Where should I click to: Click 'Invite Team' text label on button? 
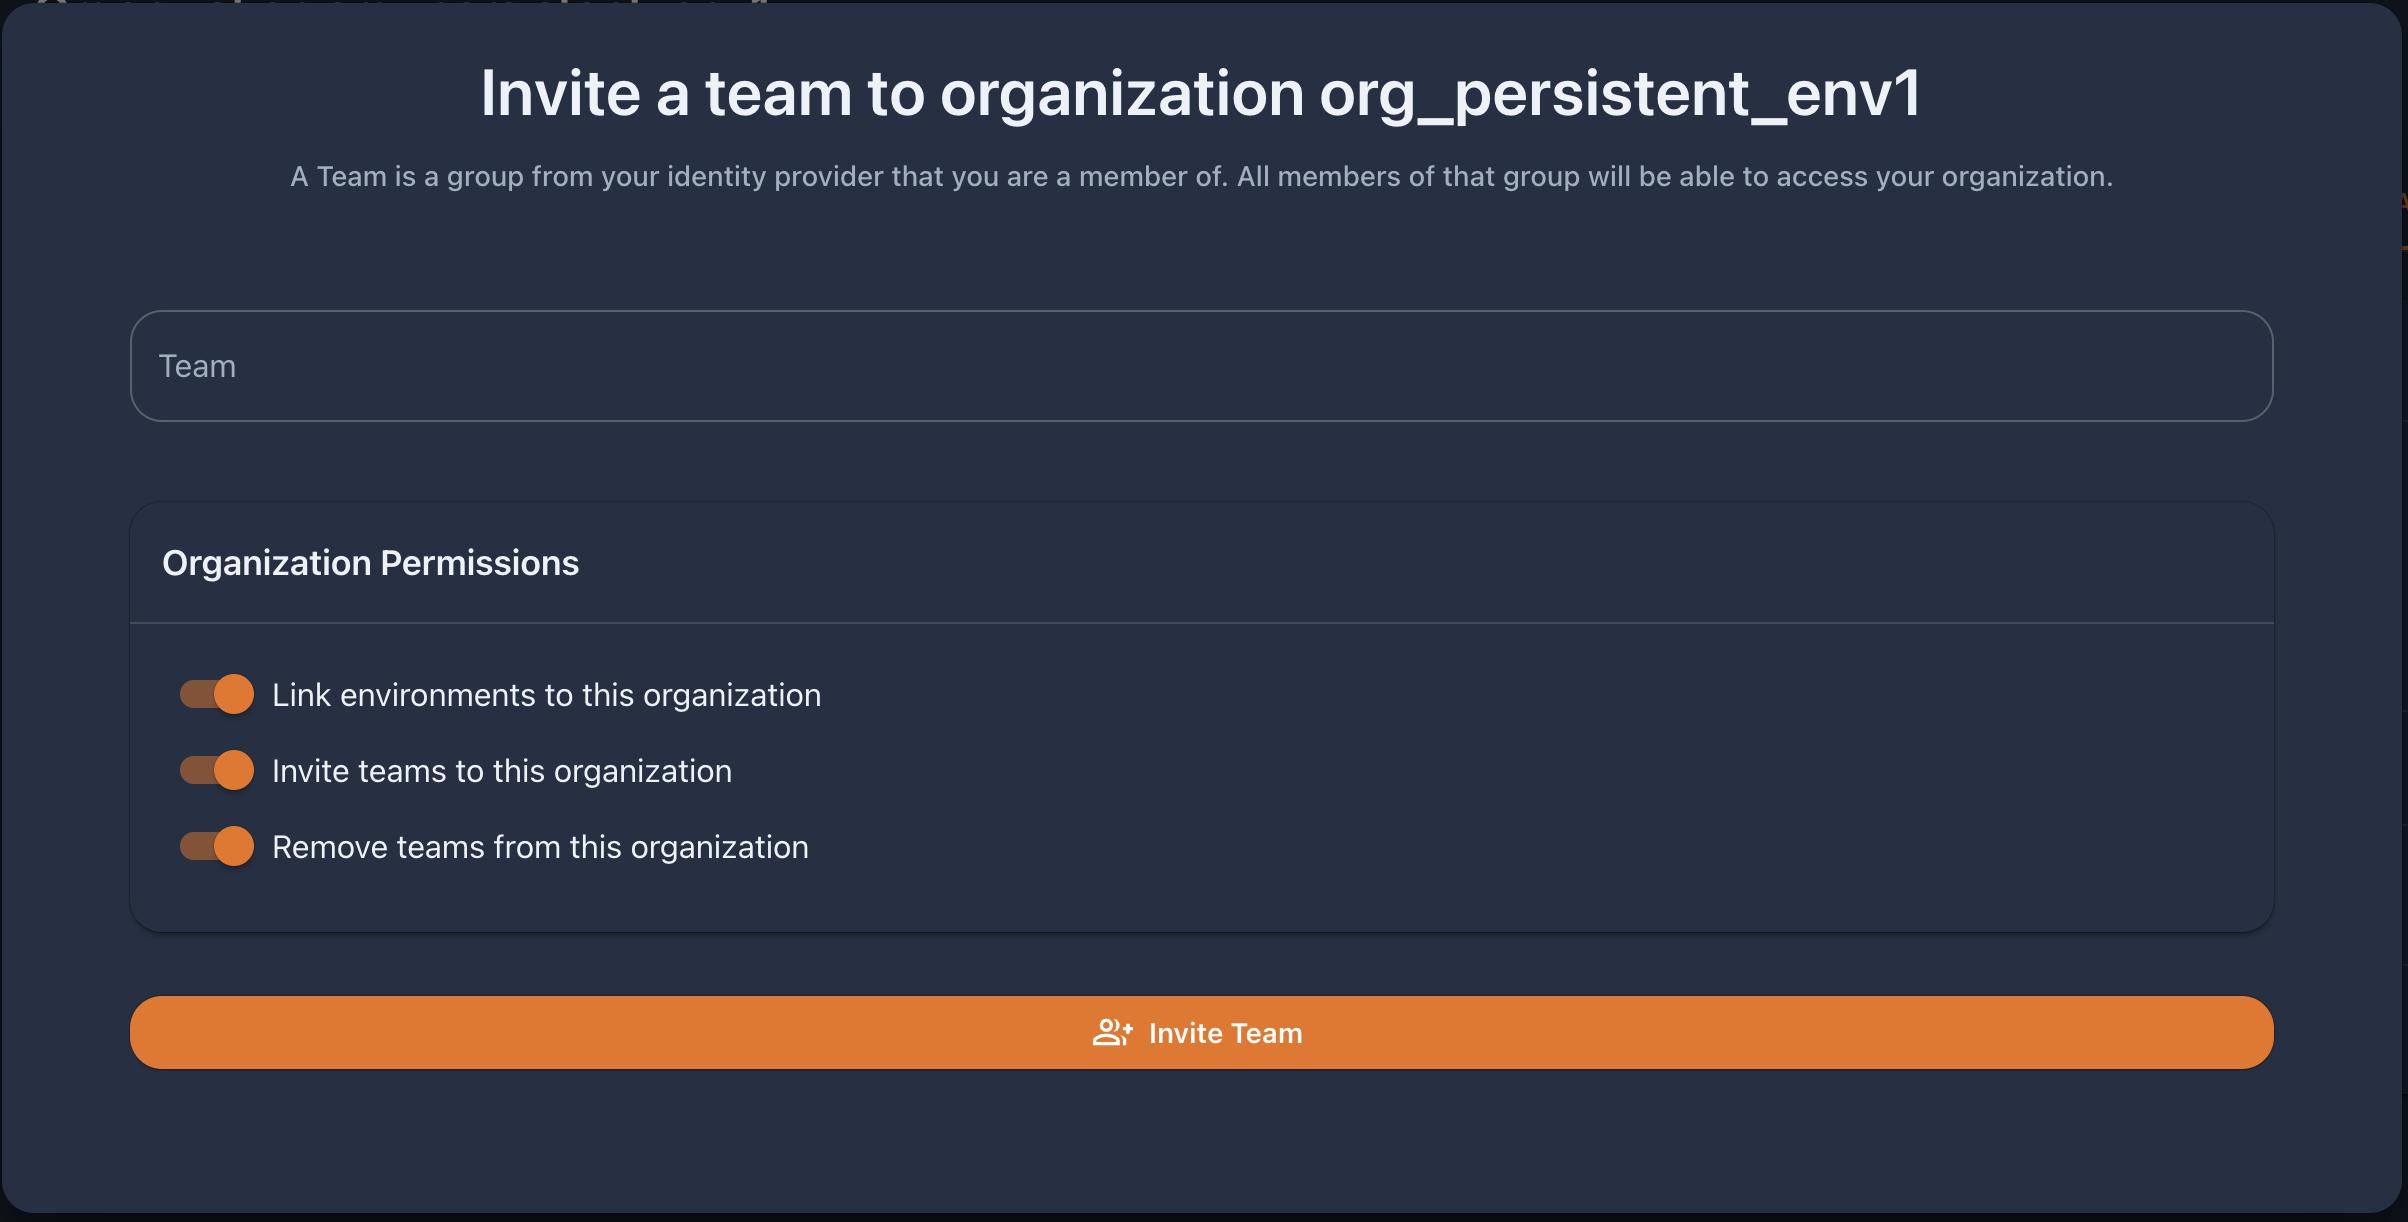[1225, 1033]
